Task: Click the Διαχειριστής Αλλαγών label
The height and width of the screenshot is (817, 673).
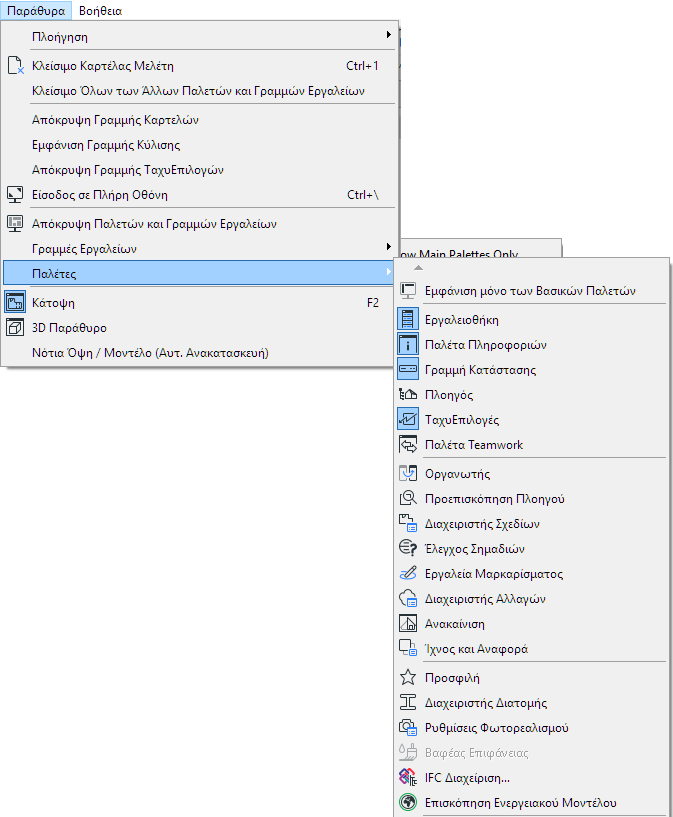Action: (485, 599)
